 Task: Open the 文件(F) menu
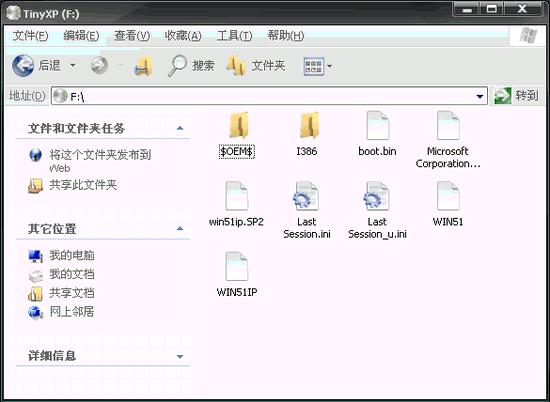[x=30, y=36]
